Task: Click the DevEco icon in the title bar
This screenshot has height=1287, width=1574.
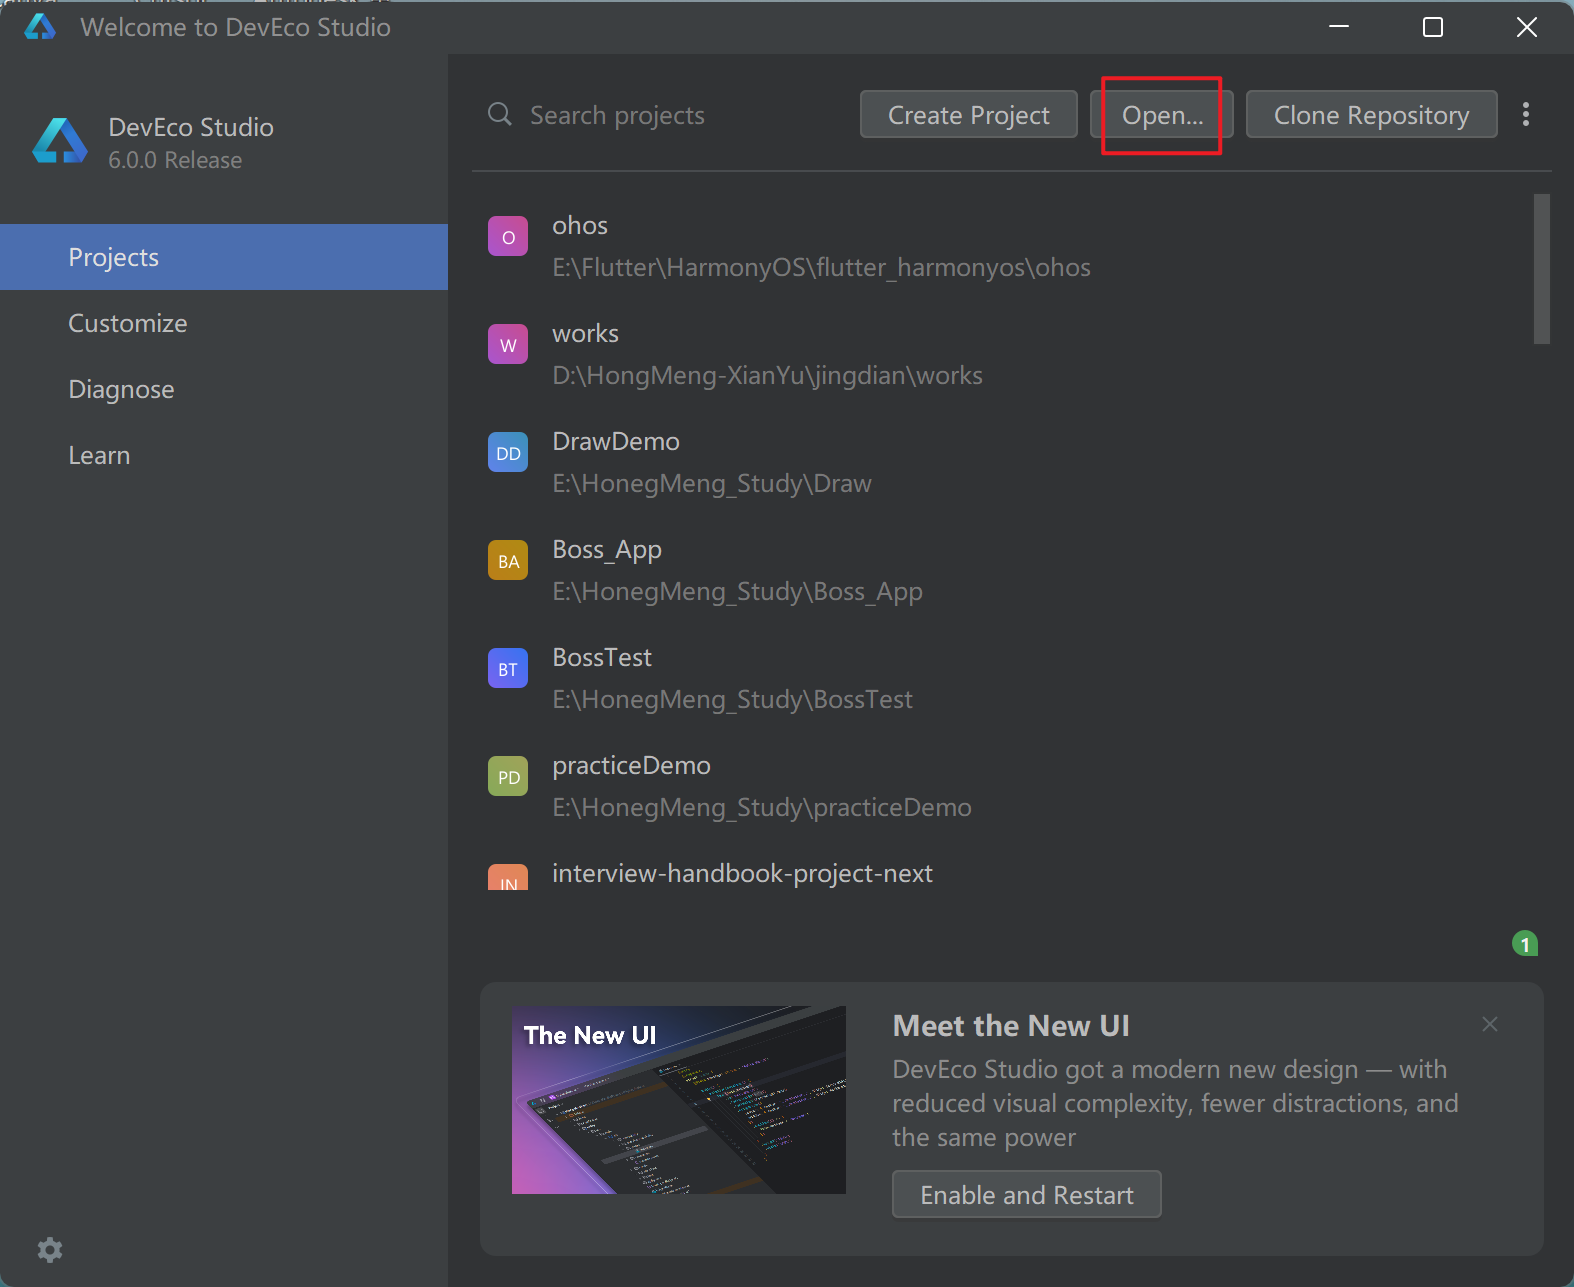Action: click(x=40, y=27)
